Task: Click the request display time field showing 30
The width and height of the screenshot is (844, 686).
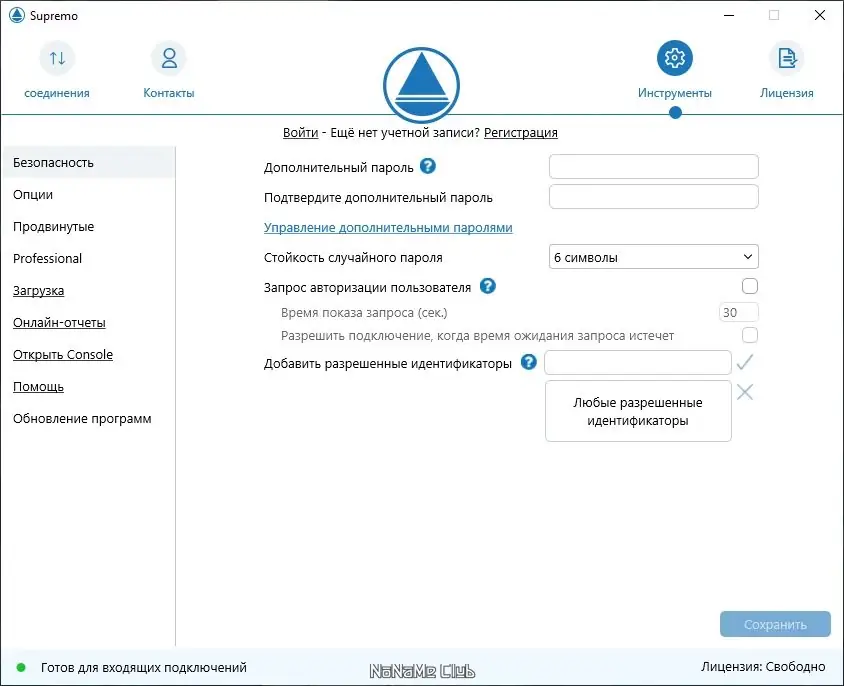Action: click(738, 312)
